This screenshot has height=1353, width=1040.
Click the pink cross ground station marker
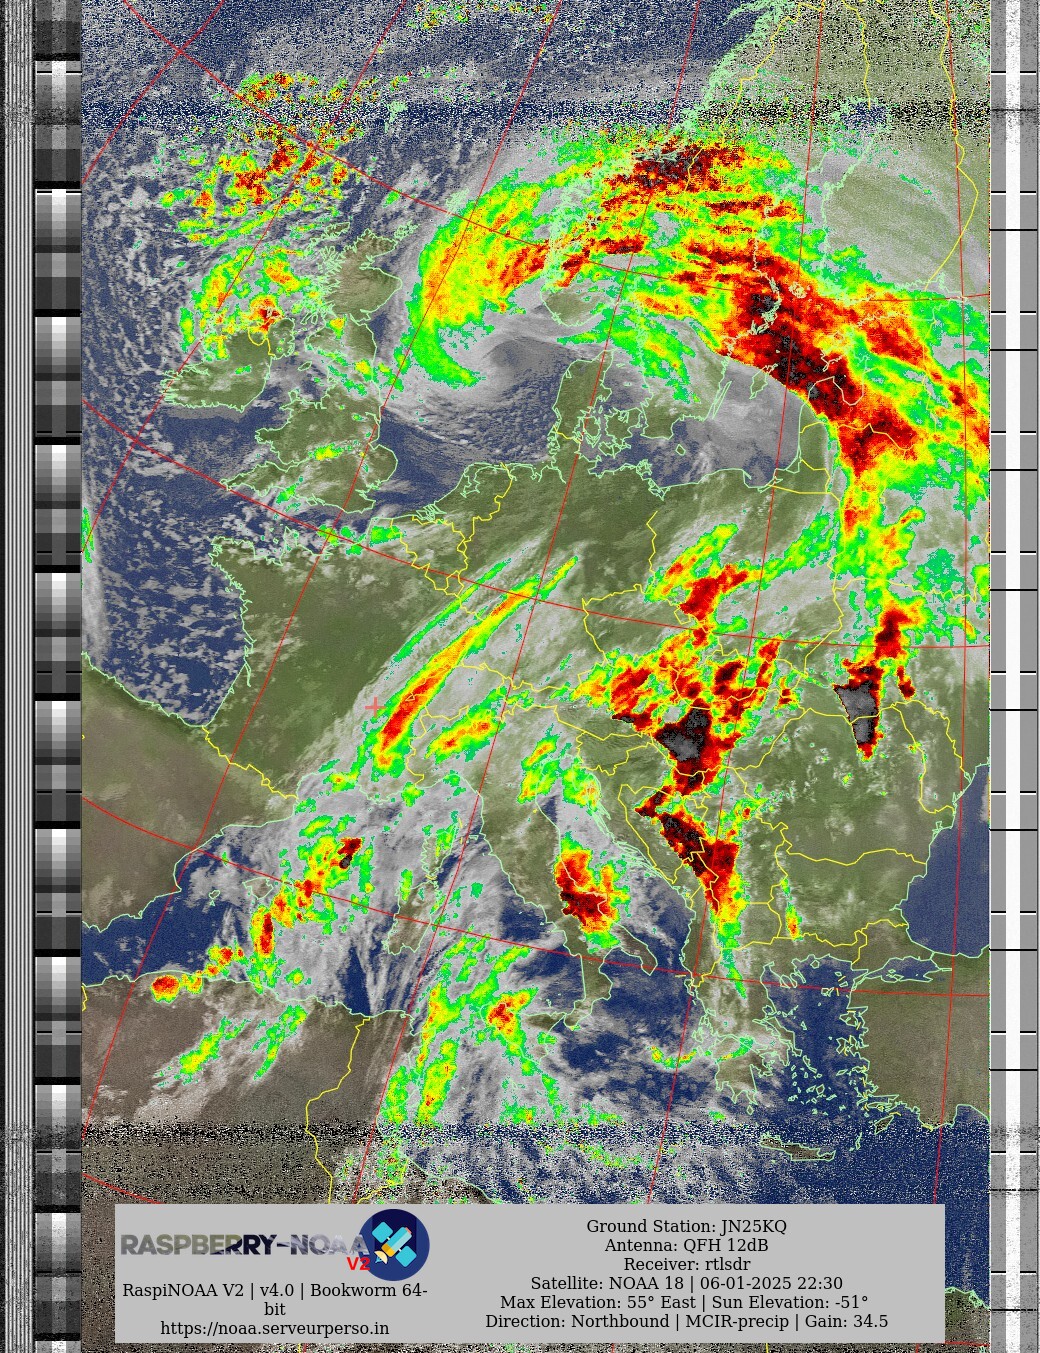click(374, 706)
